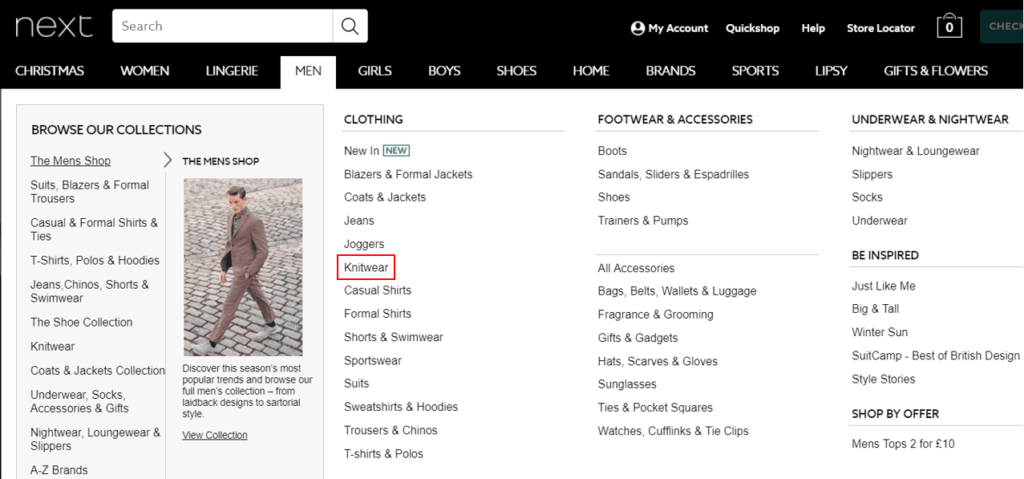
Task: Click the chevron beside The Mens Shop
Action: tap(168, 160)
